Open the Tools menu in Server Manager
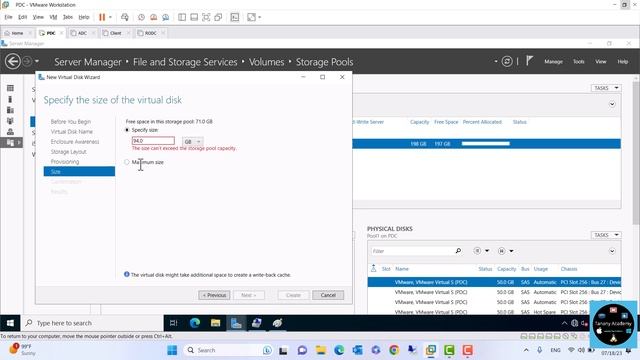Image resolution: width=640 pixels, height=360 pixels. click(578, 62)
